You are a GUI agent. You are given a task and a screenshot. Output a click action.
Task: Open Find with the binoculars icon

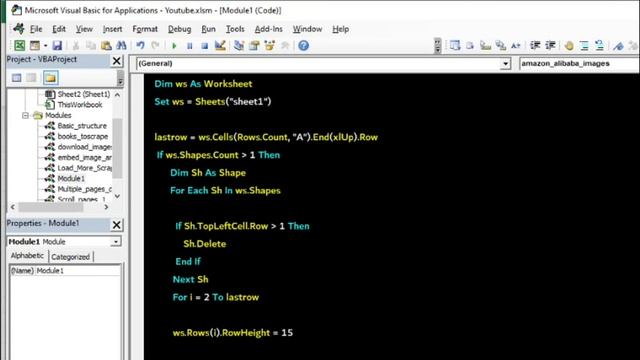point(121,45)
